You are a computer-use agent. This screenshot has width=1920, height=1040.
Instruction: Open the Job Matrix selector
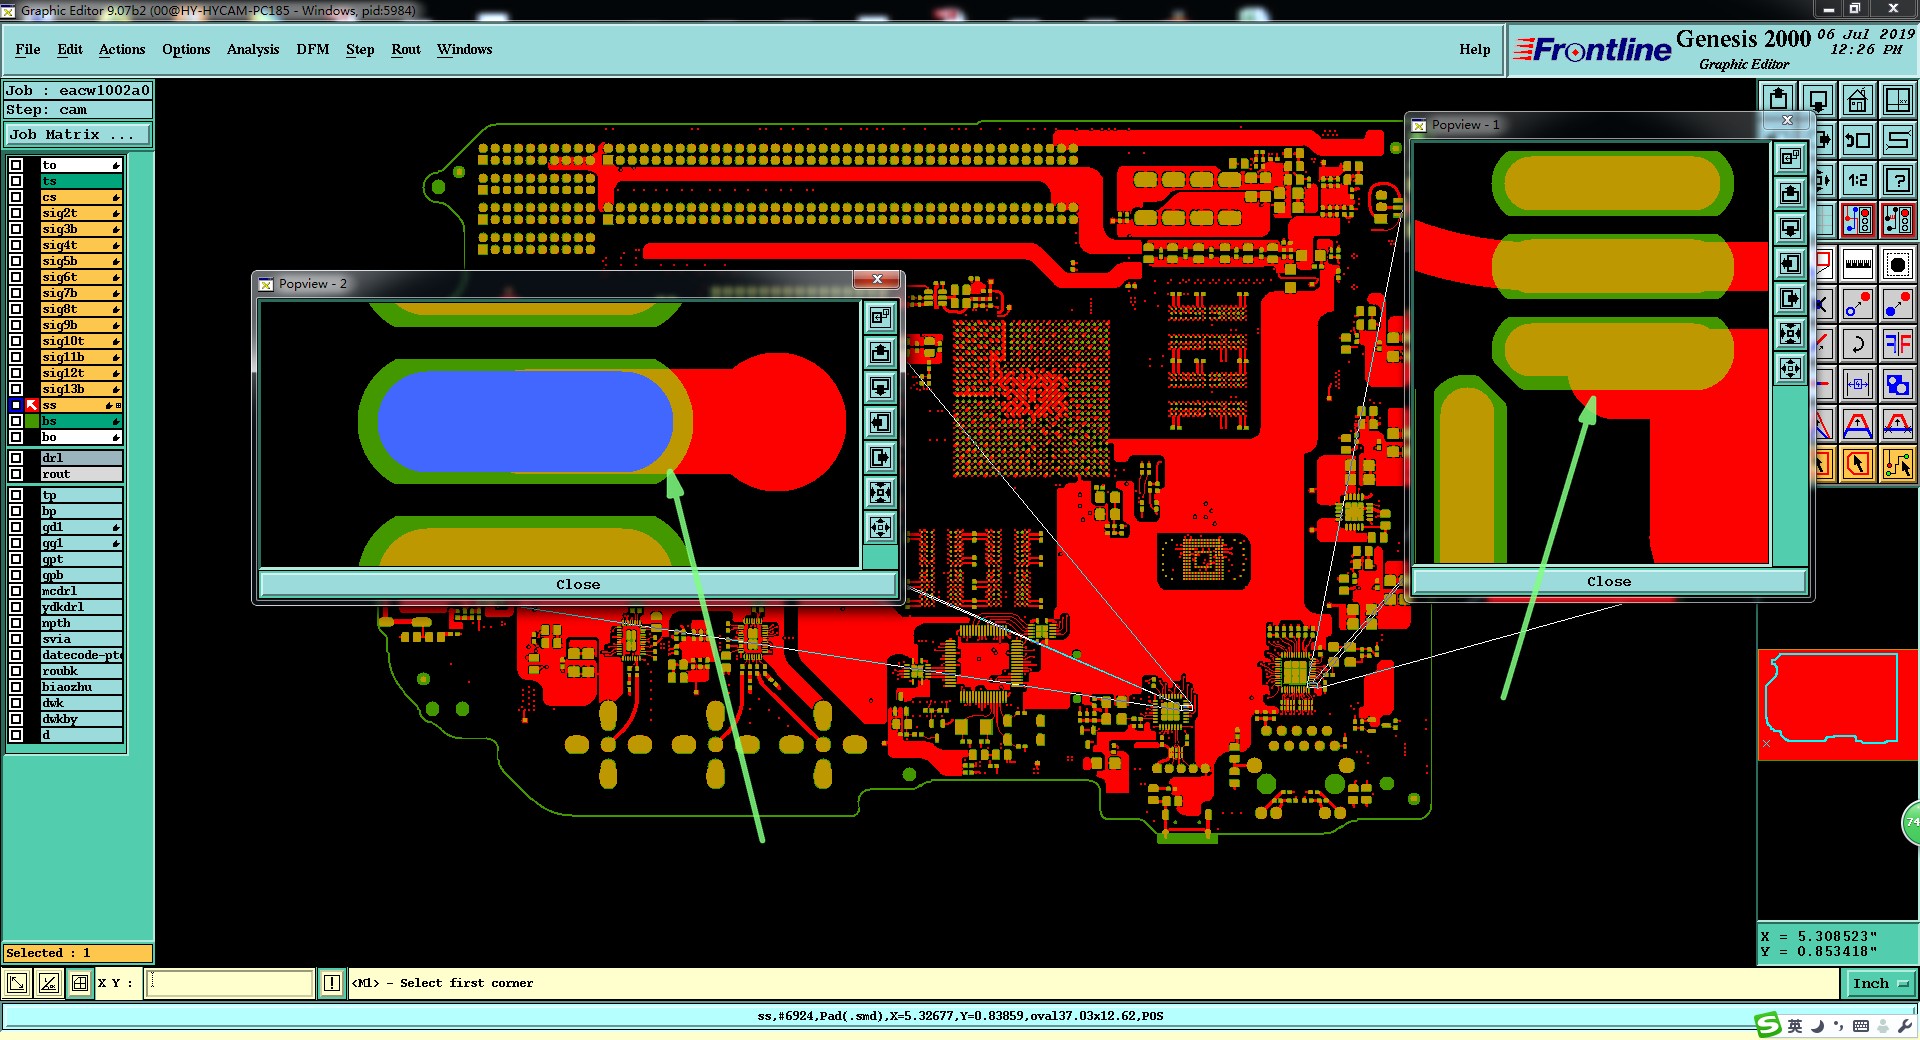click(x=77, y=134)
